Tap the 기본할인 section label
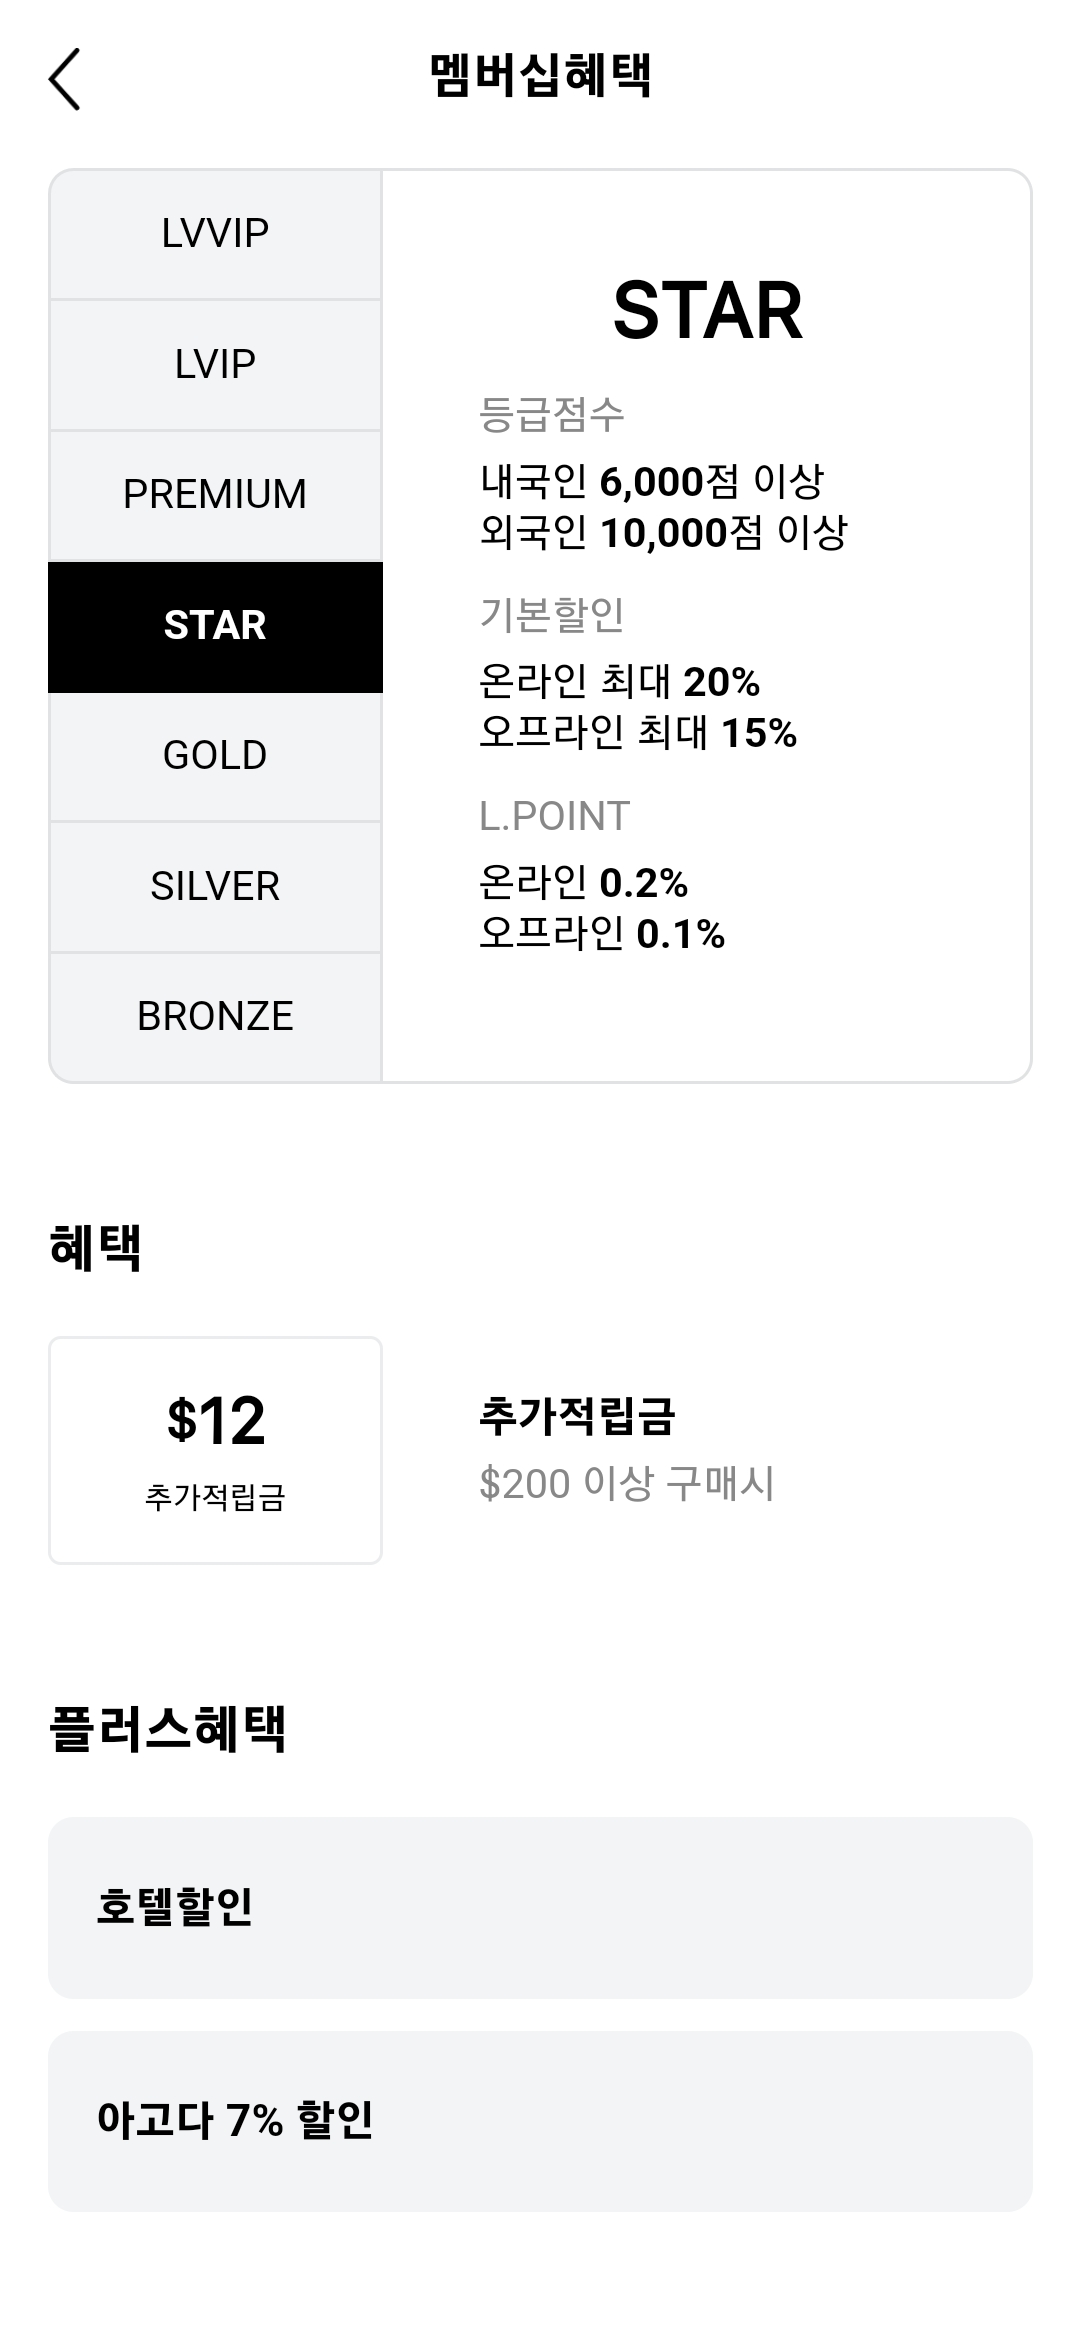This screenshot has width=1080, height=2327. coord(551,614)
